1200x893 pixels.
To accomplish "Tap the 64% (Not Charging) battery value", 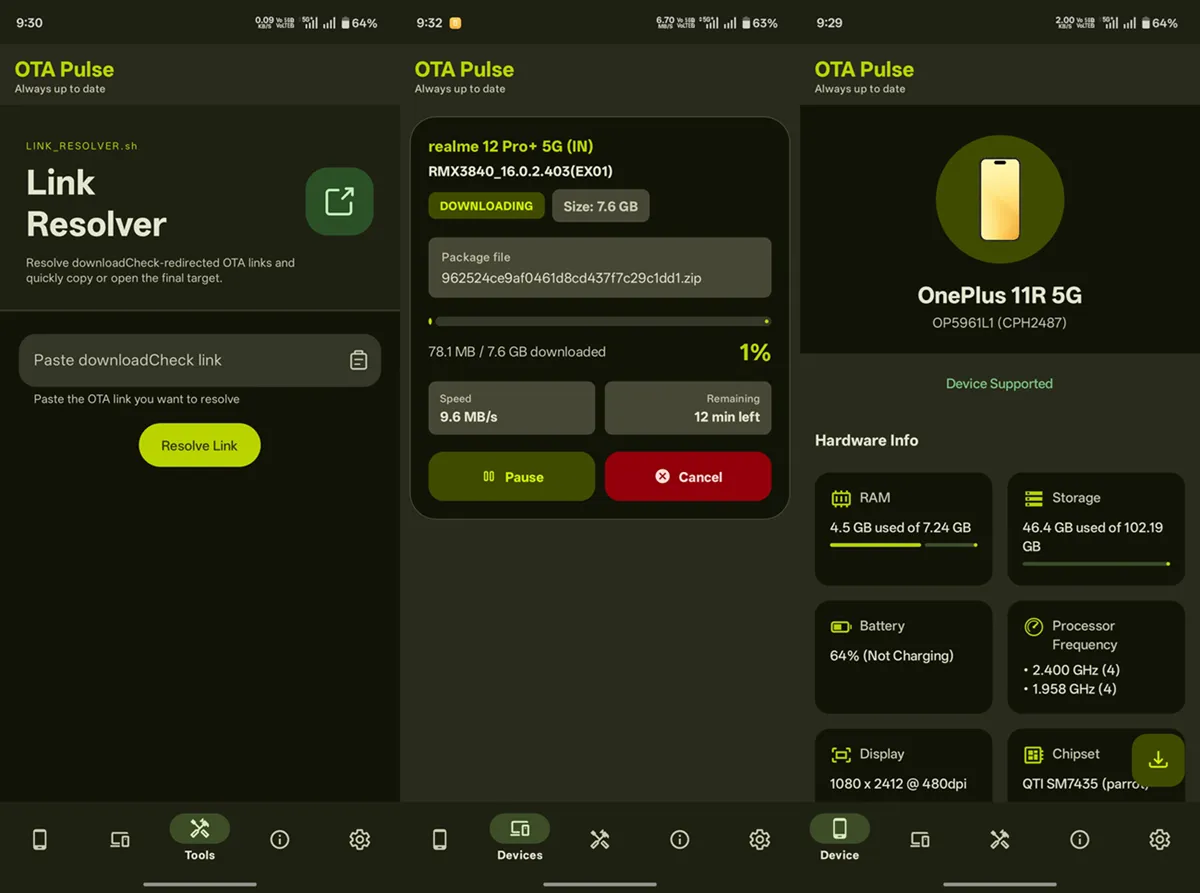I will tap(892, 656).
